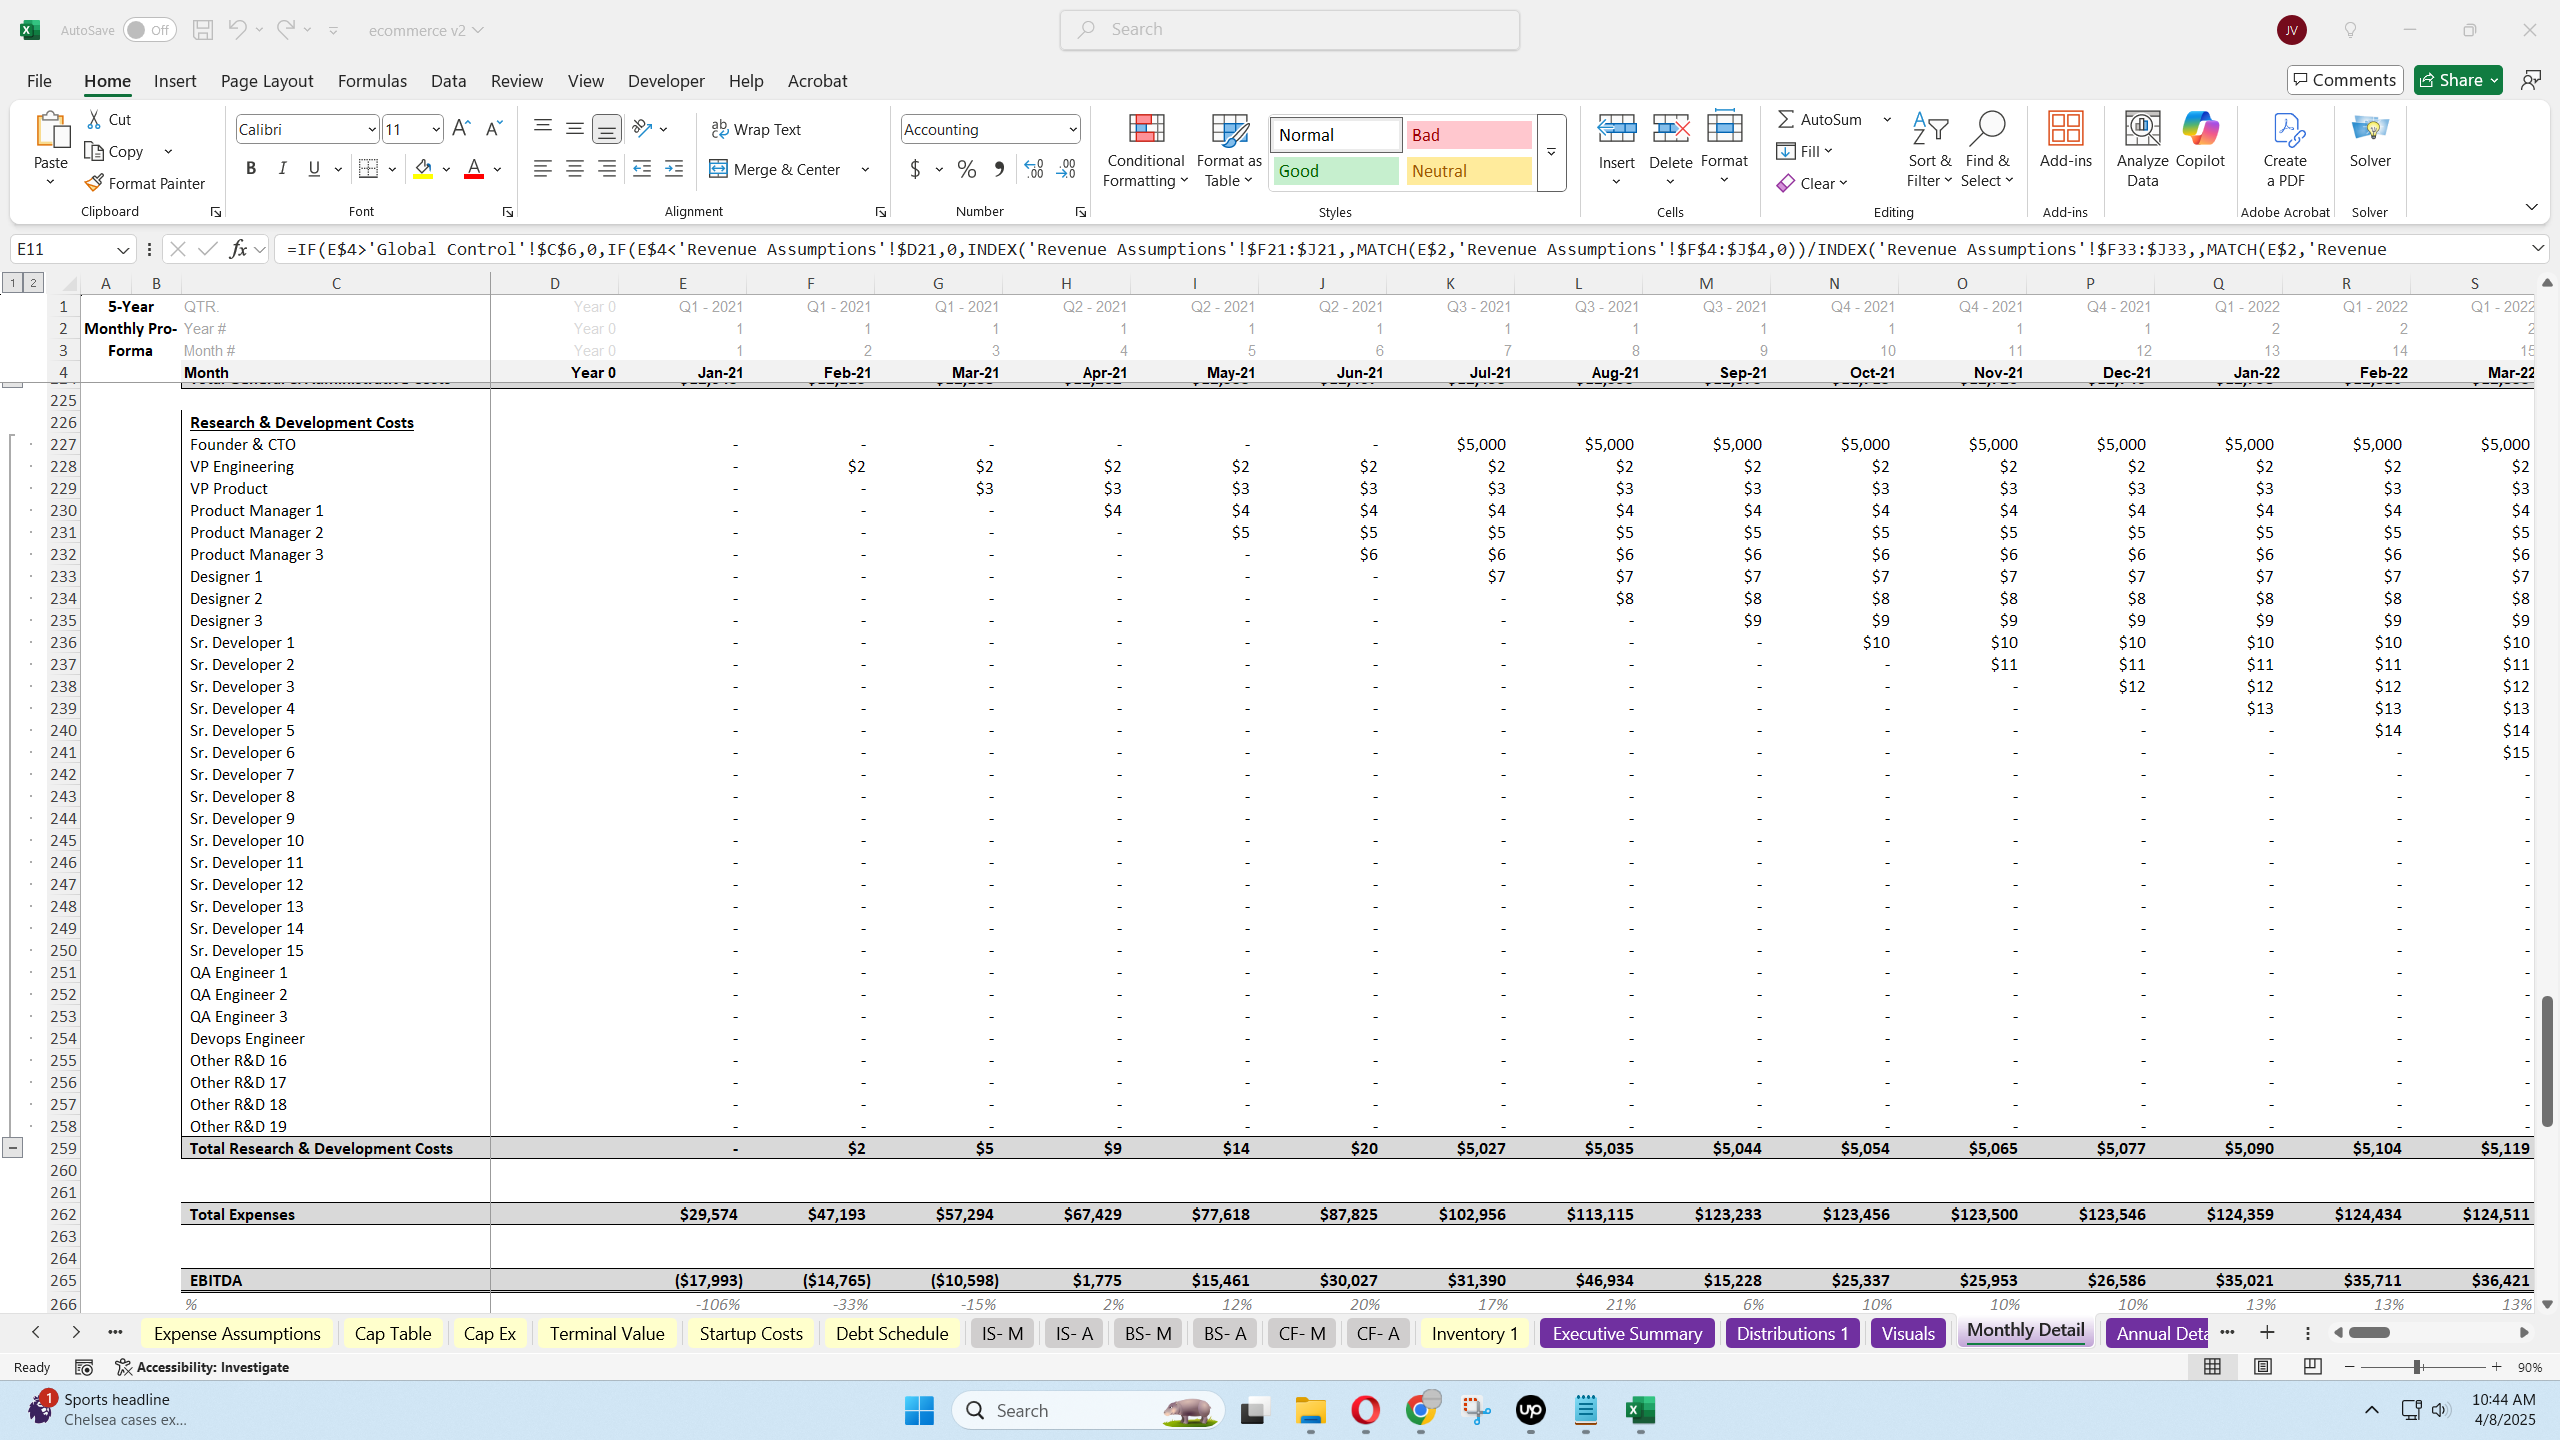Screen dimensions: 2560x1440
Task: Click the Increase Decimal icon
Action: pos(1034,169)
